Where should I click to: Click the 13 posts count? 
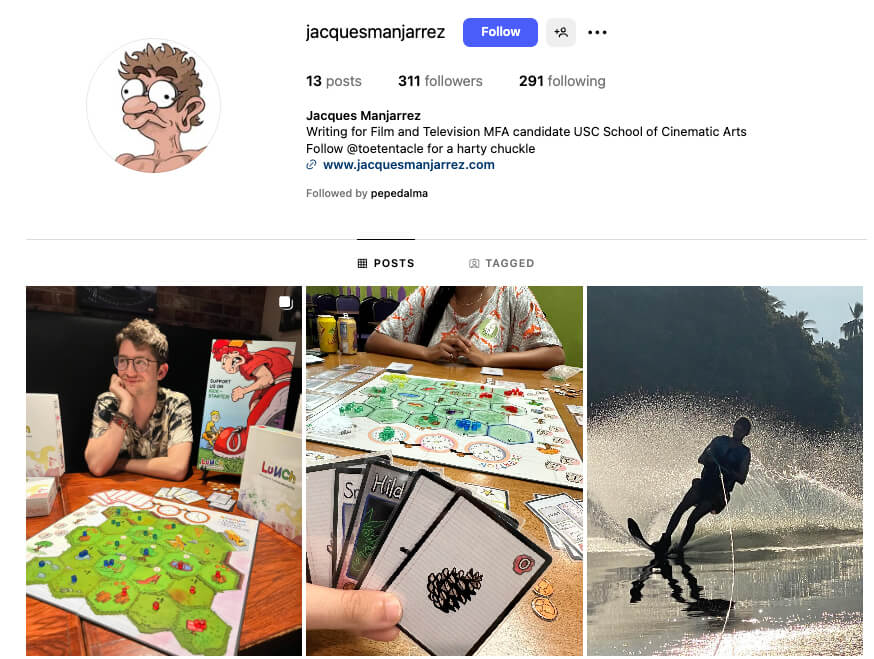pyautogui.click(x=333, y=81)
